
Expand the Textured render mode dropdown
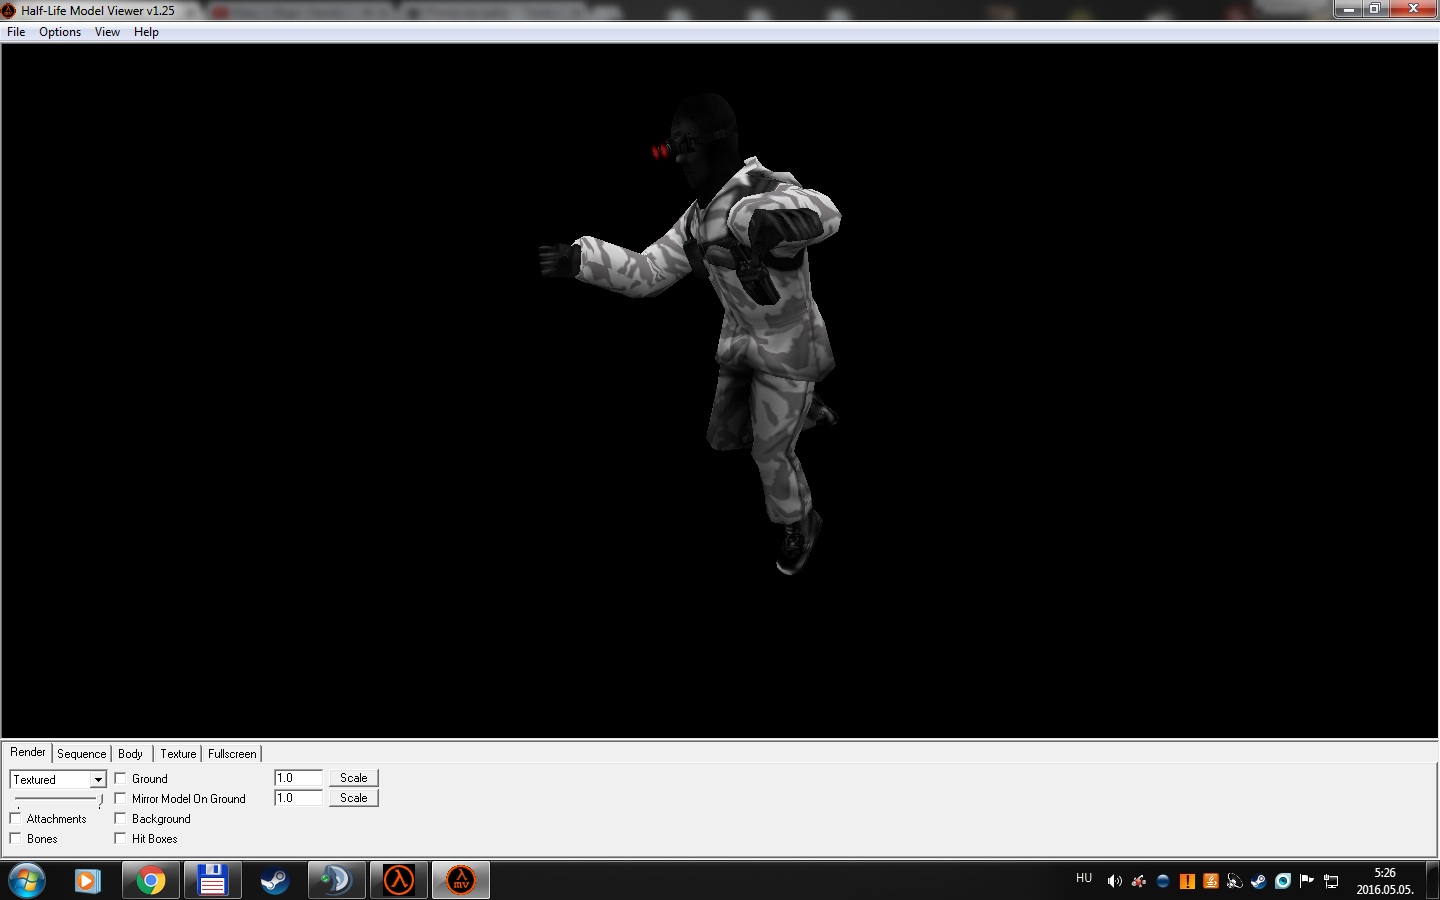point(98,779)
